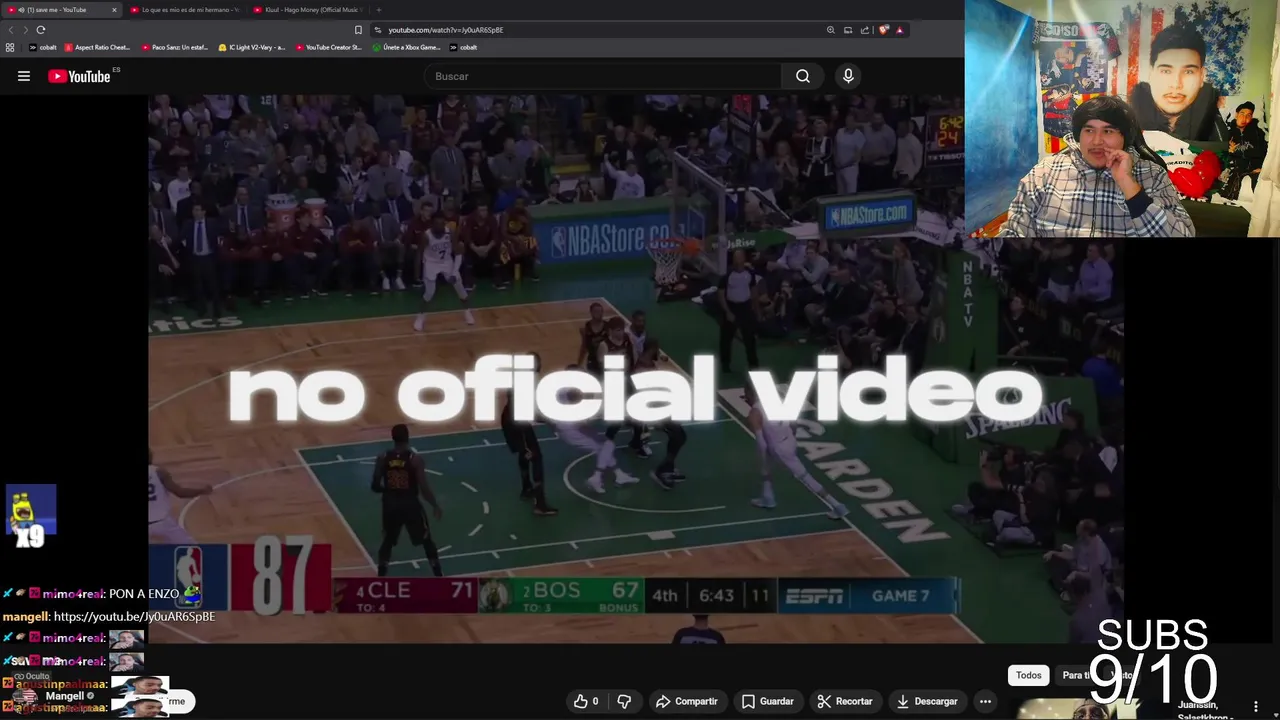Close the 'save me - YouTube' tab
The width and height of the screenshot is (1280, 720).
coord(114,10)
